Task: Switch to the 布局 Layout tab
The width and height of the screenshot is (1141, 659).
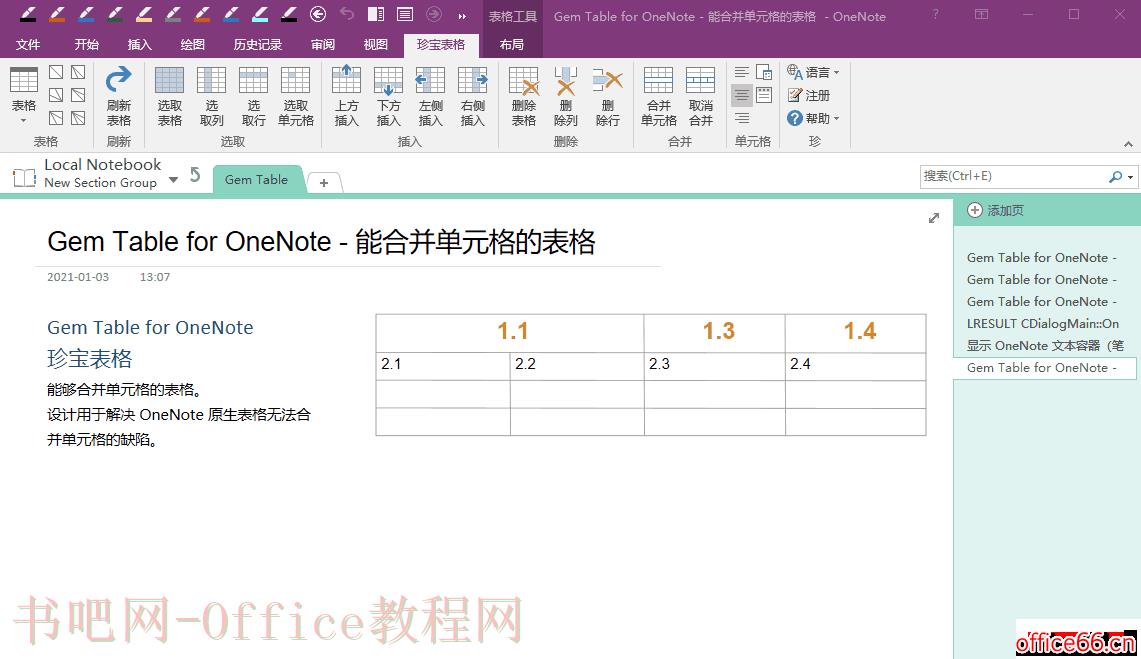Action: (x=512, y=44)
